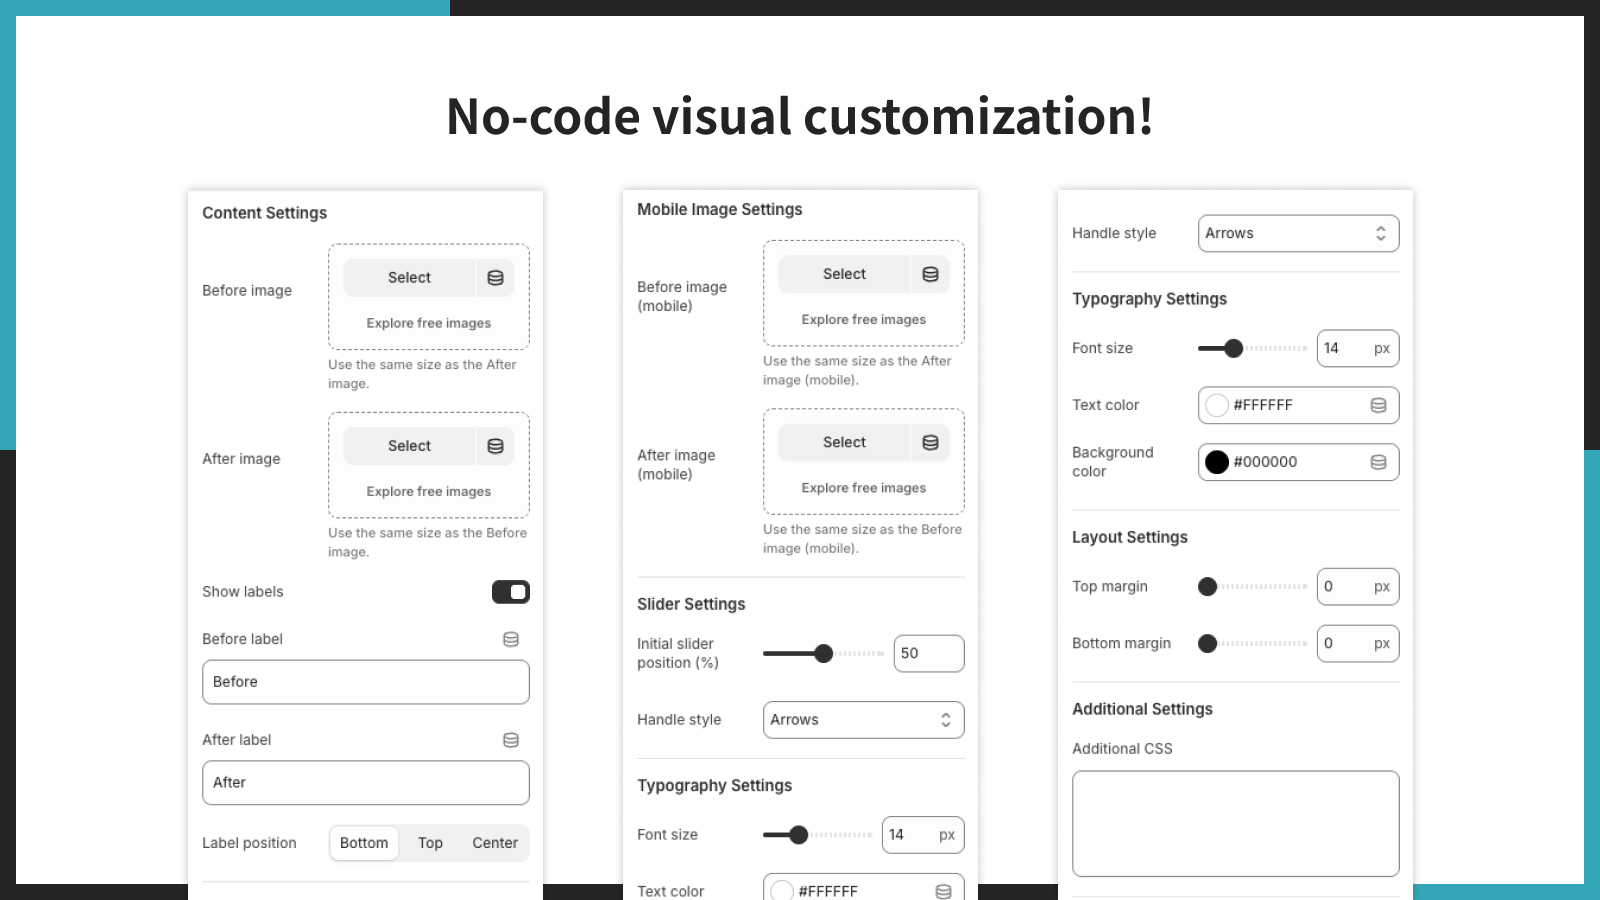Open the Handle style dropdown showing Arrows
1600x900 pixels.
(x=1298, y=233)
